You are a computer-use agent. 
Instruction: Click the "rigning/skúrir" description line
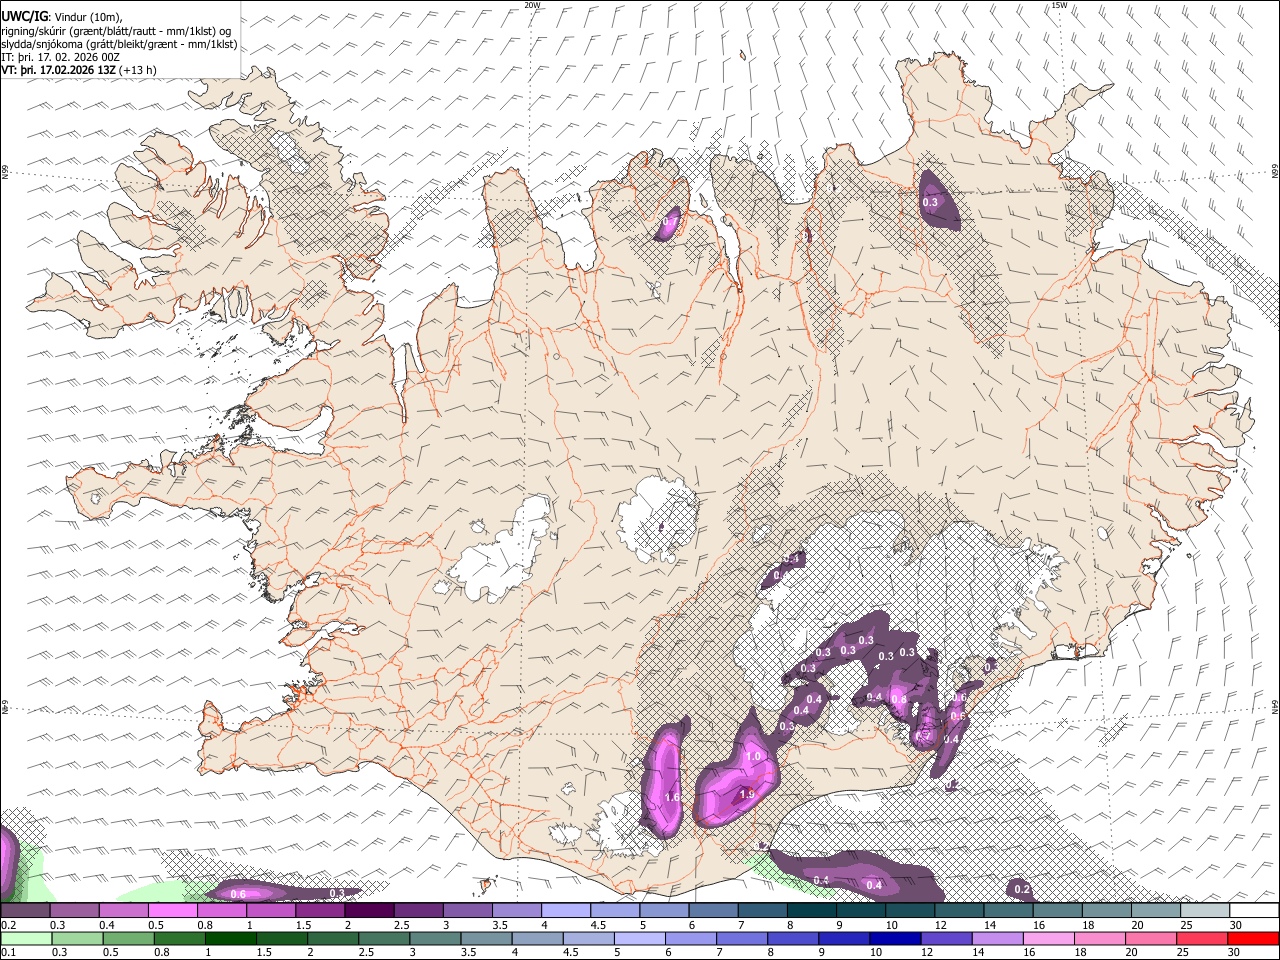116,30
